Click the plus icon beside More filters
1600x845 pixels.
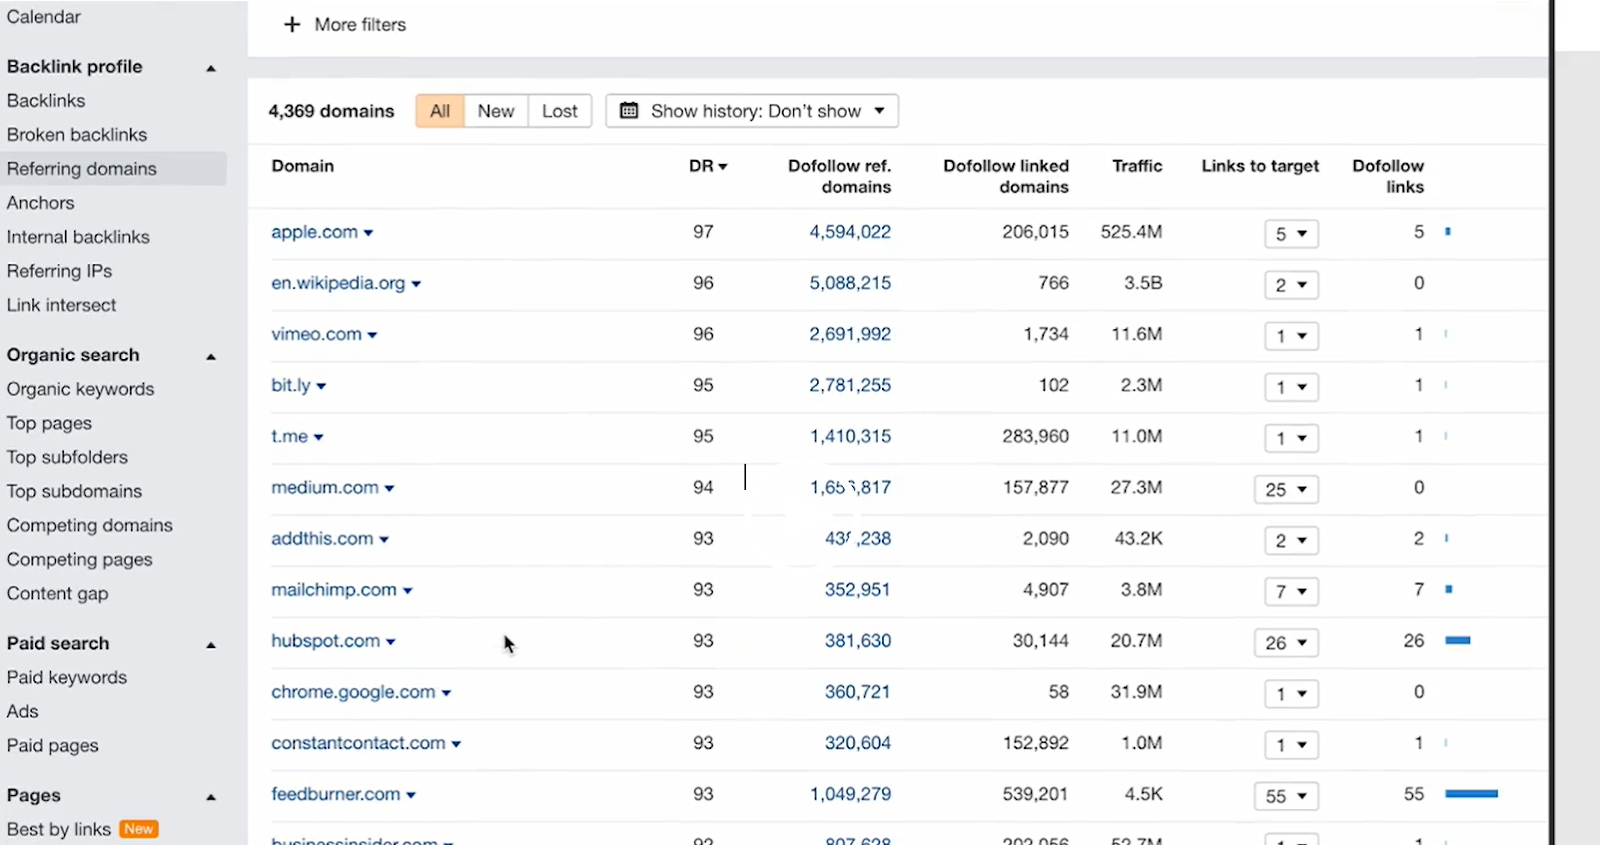[x=291, y=25]
